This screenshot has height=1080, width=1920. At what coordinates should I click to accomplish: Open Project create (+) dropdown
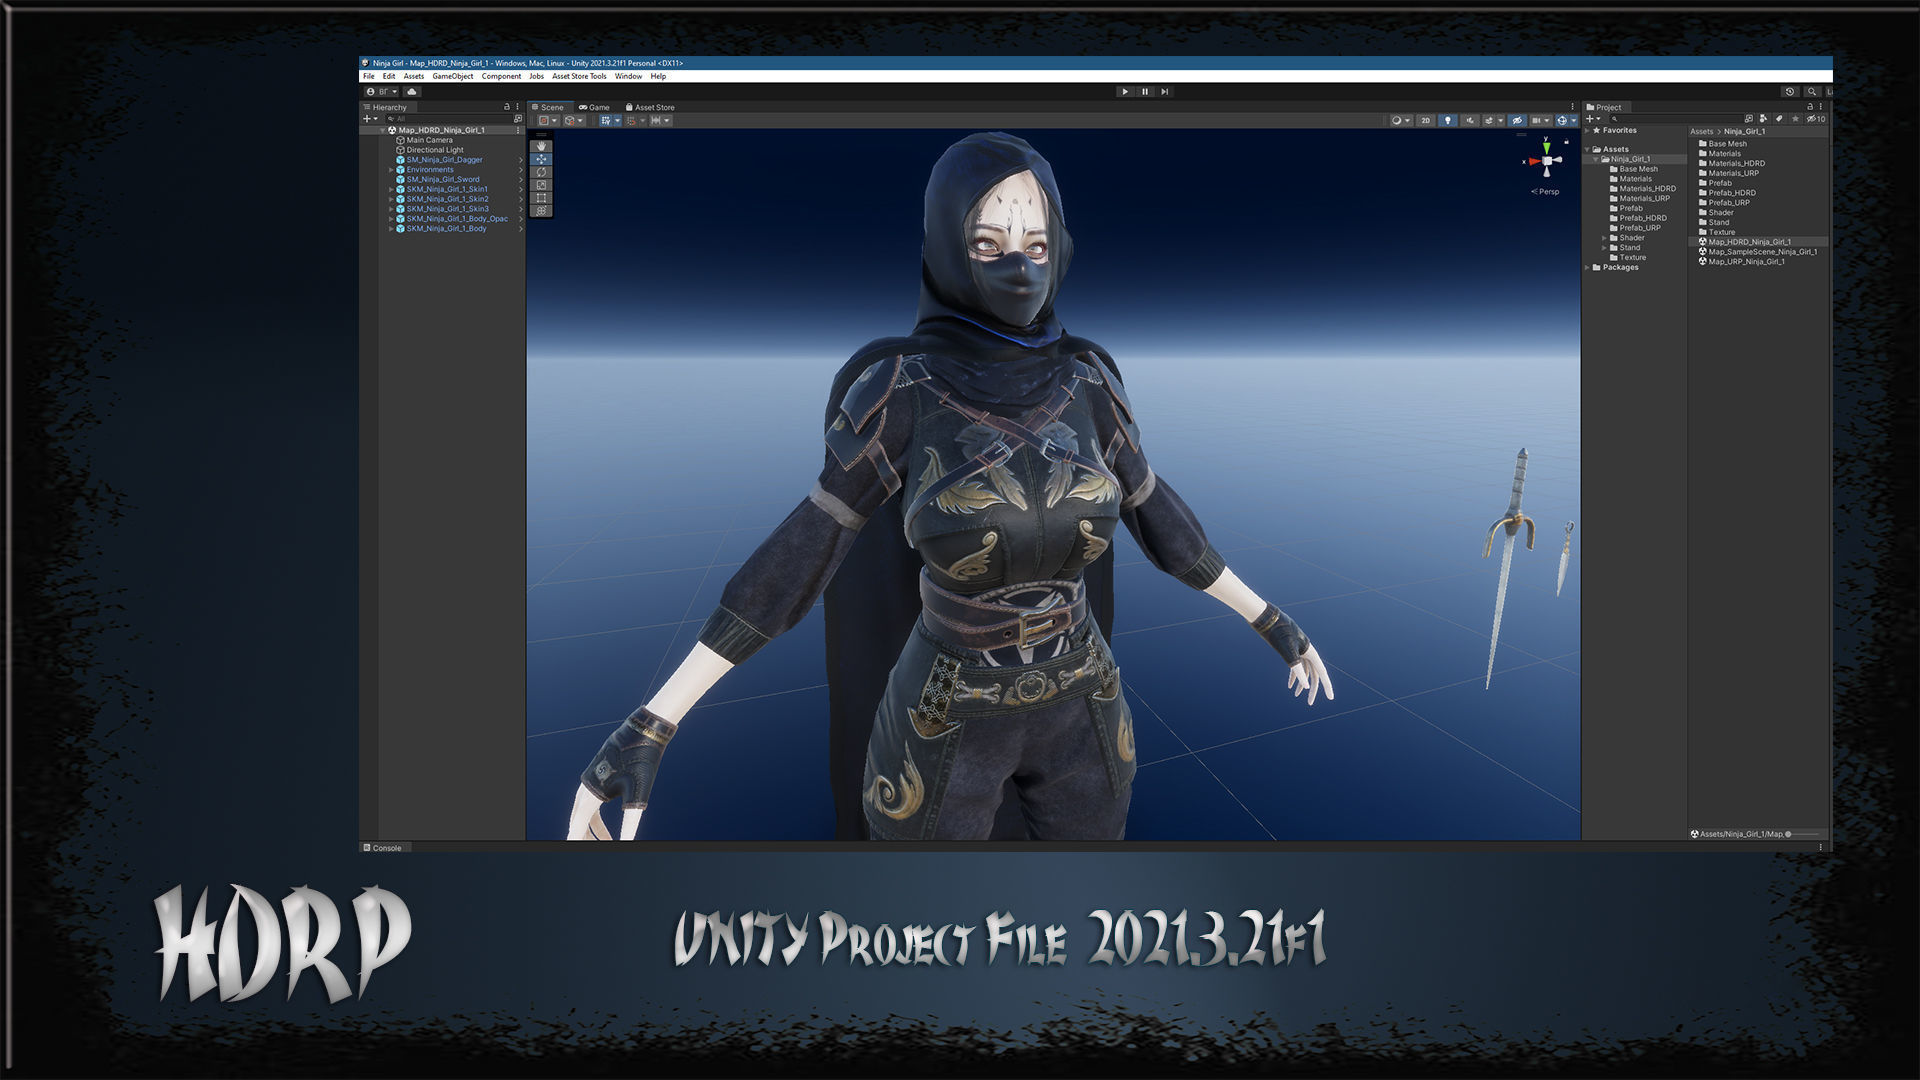click(x=1594, y=119)
